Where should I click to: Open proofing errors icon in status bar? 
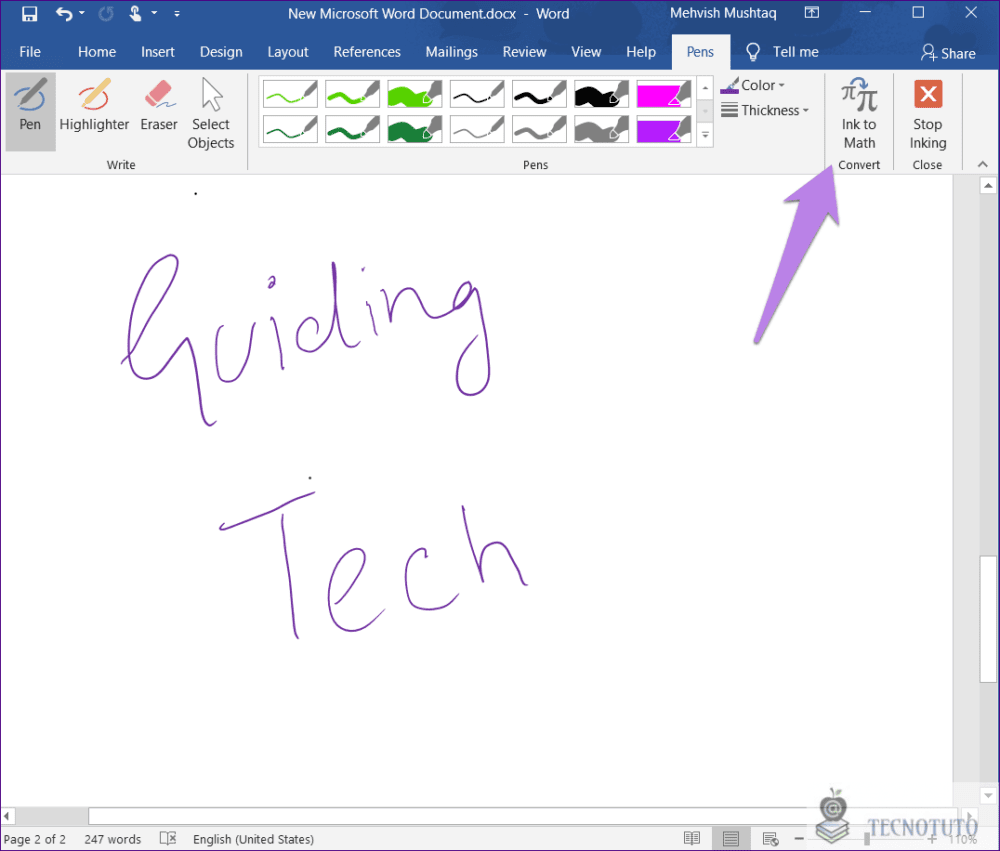tap(168, 838)
